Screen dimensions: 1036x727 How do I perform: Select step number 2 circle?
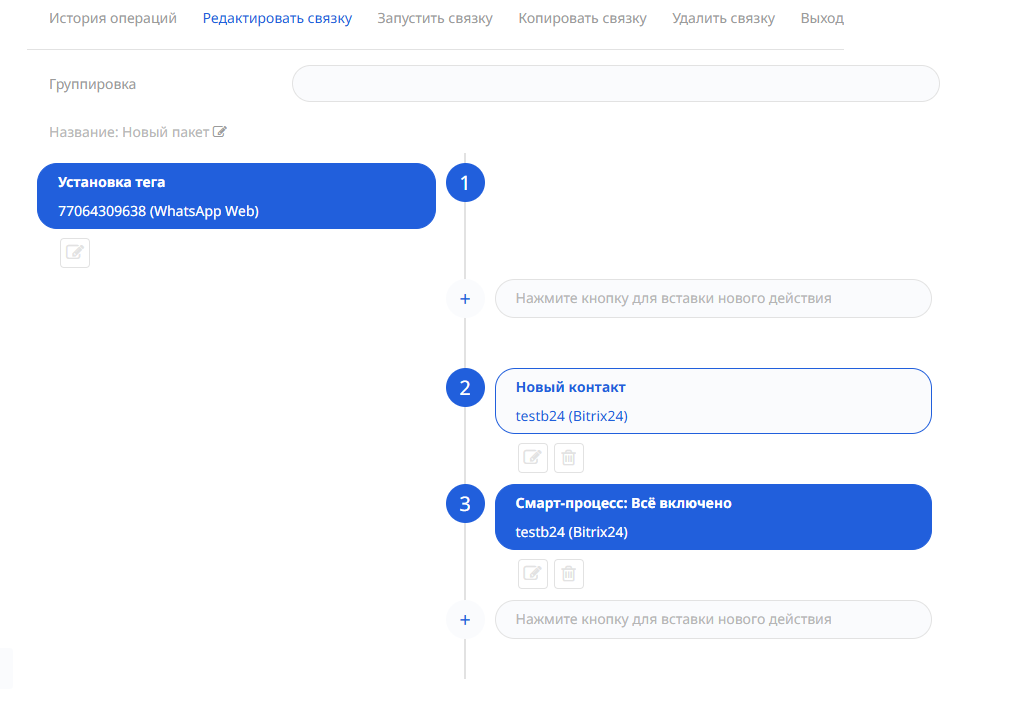(465, 388)
